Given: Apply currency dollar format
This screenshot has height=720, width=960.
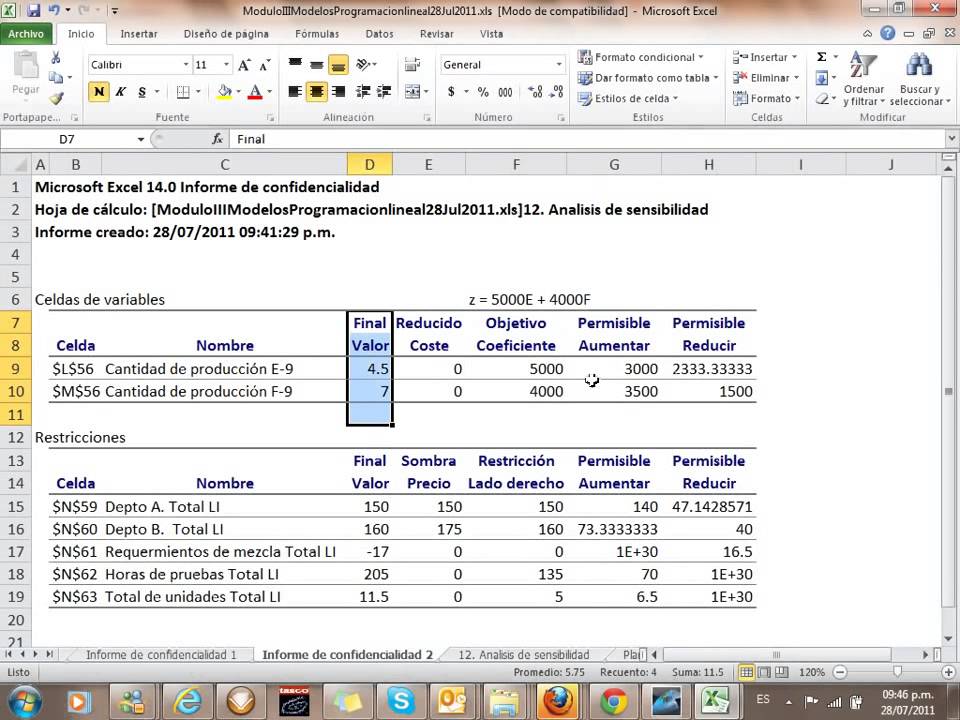Looking at the screenshot, I should pos(451,92).
